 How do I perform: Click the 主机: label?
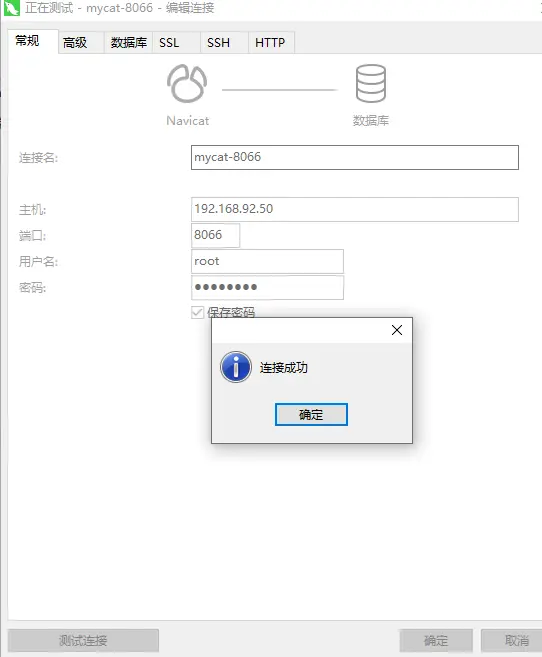32,210
